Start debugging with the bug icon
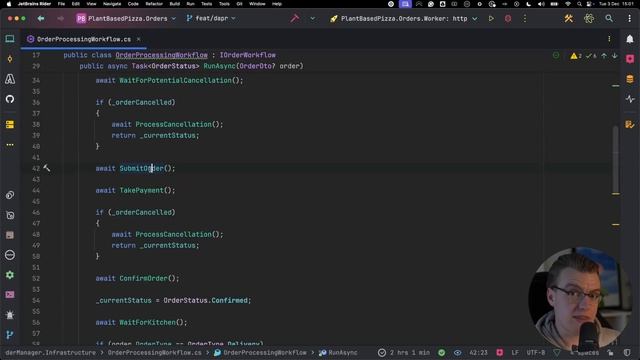Viewport: 640px width, 360px height. 508,18
